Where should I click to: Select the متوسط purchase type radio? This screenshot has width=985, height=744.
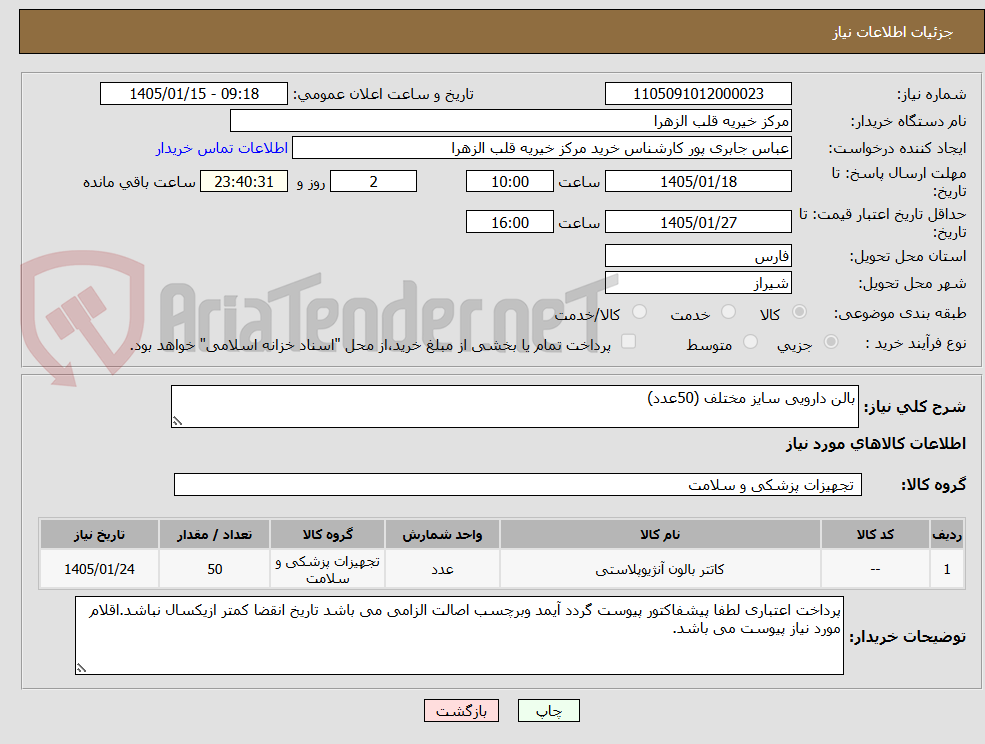750,342
